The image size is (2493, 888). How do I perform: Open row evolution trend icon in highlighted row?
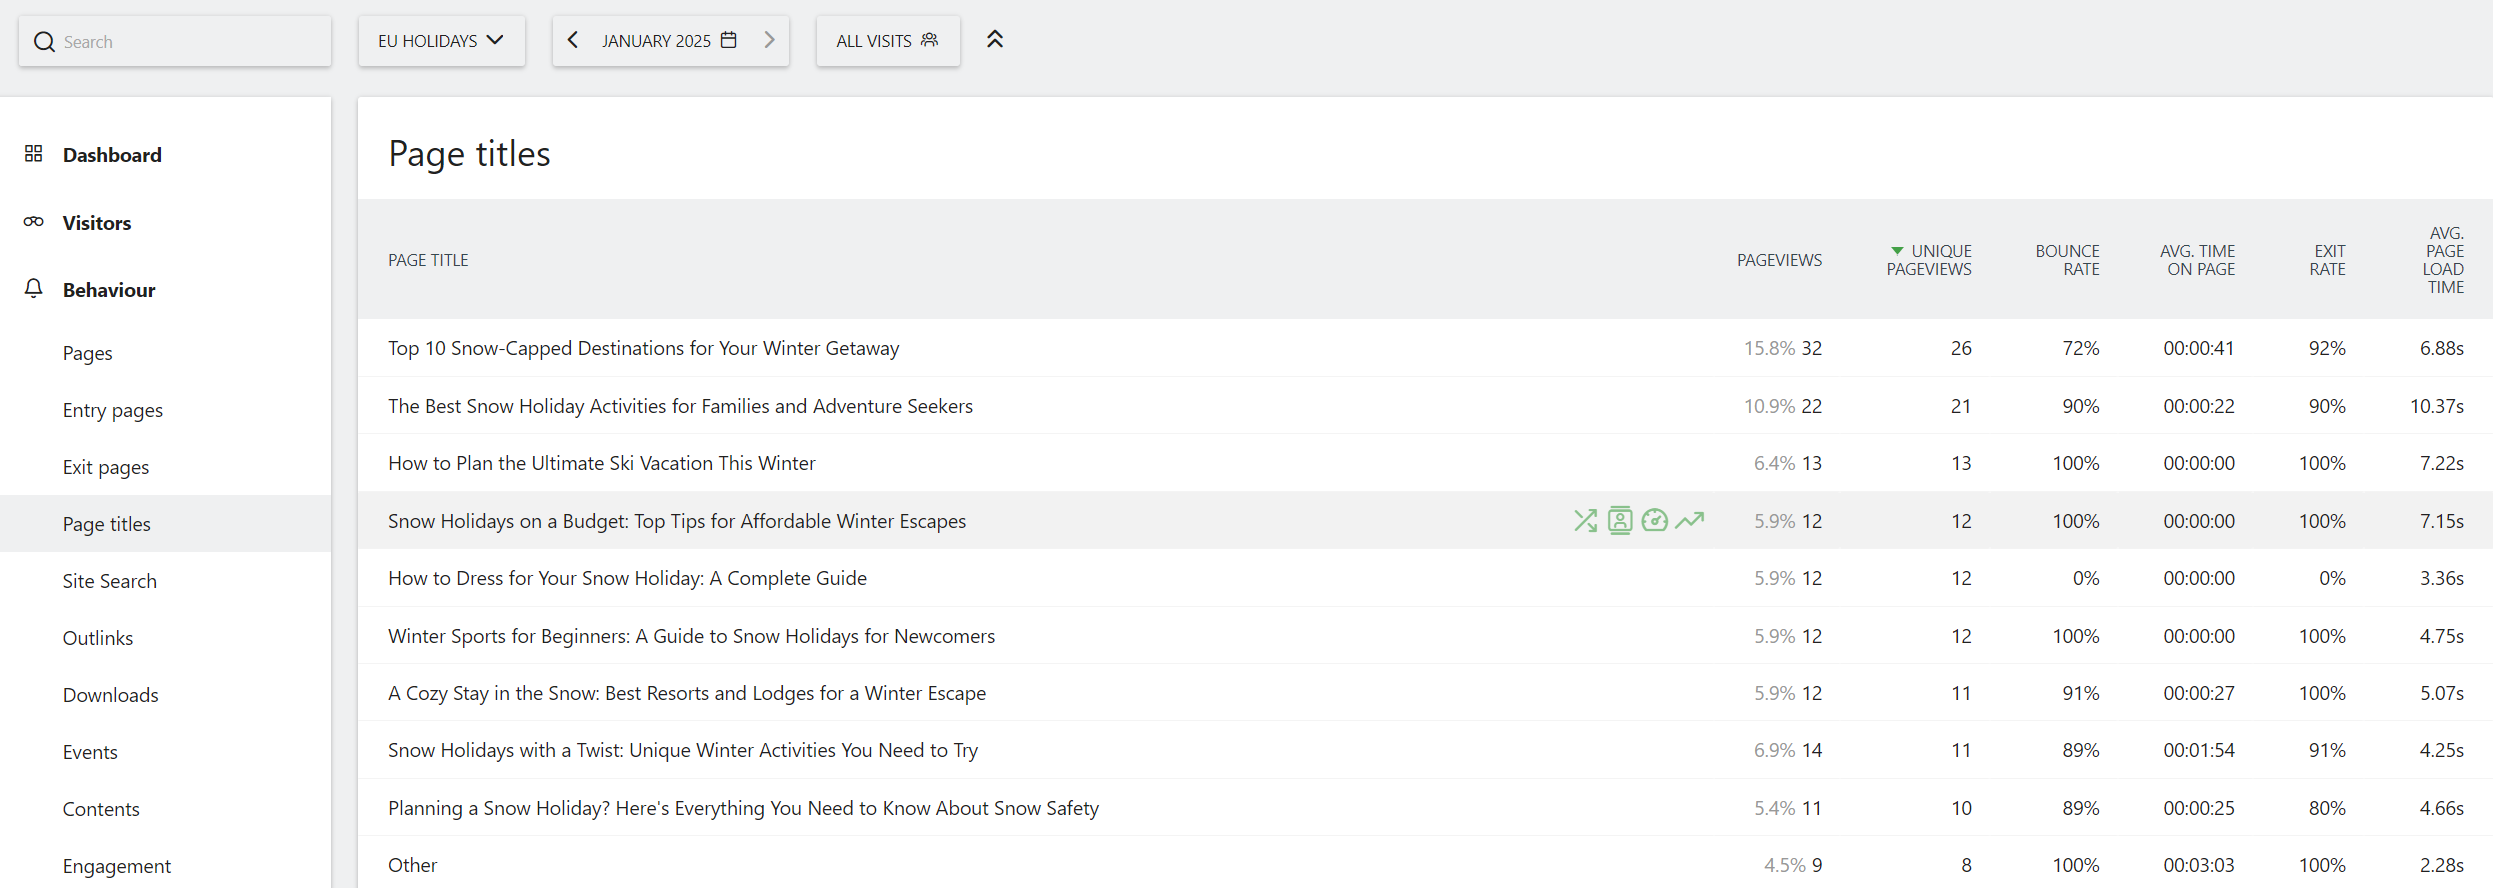[1690, 521]
